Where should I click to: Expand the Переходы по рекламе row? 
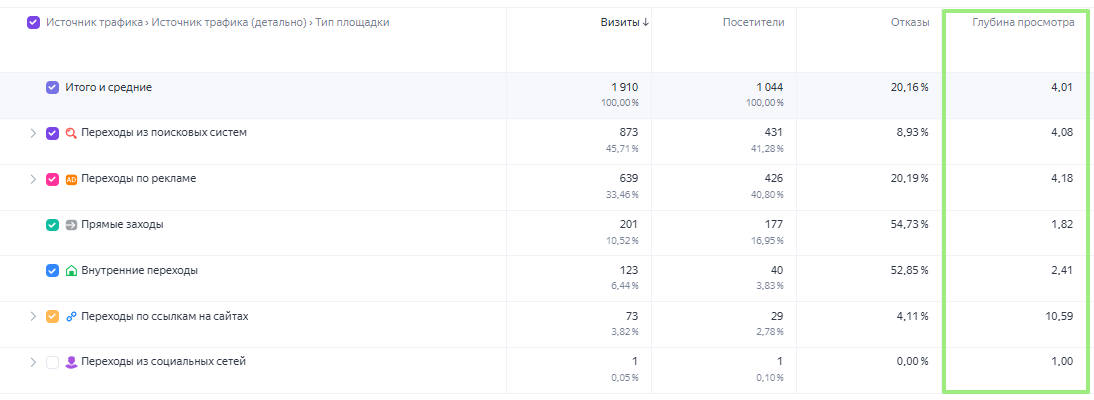coord(33,179)
